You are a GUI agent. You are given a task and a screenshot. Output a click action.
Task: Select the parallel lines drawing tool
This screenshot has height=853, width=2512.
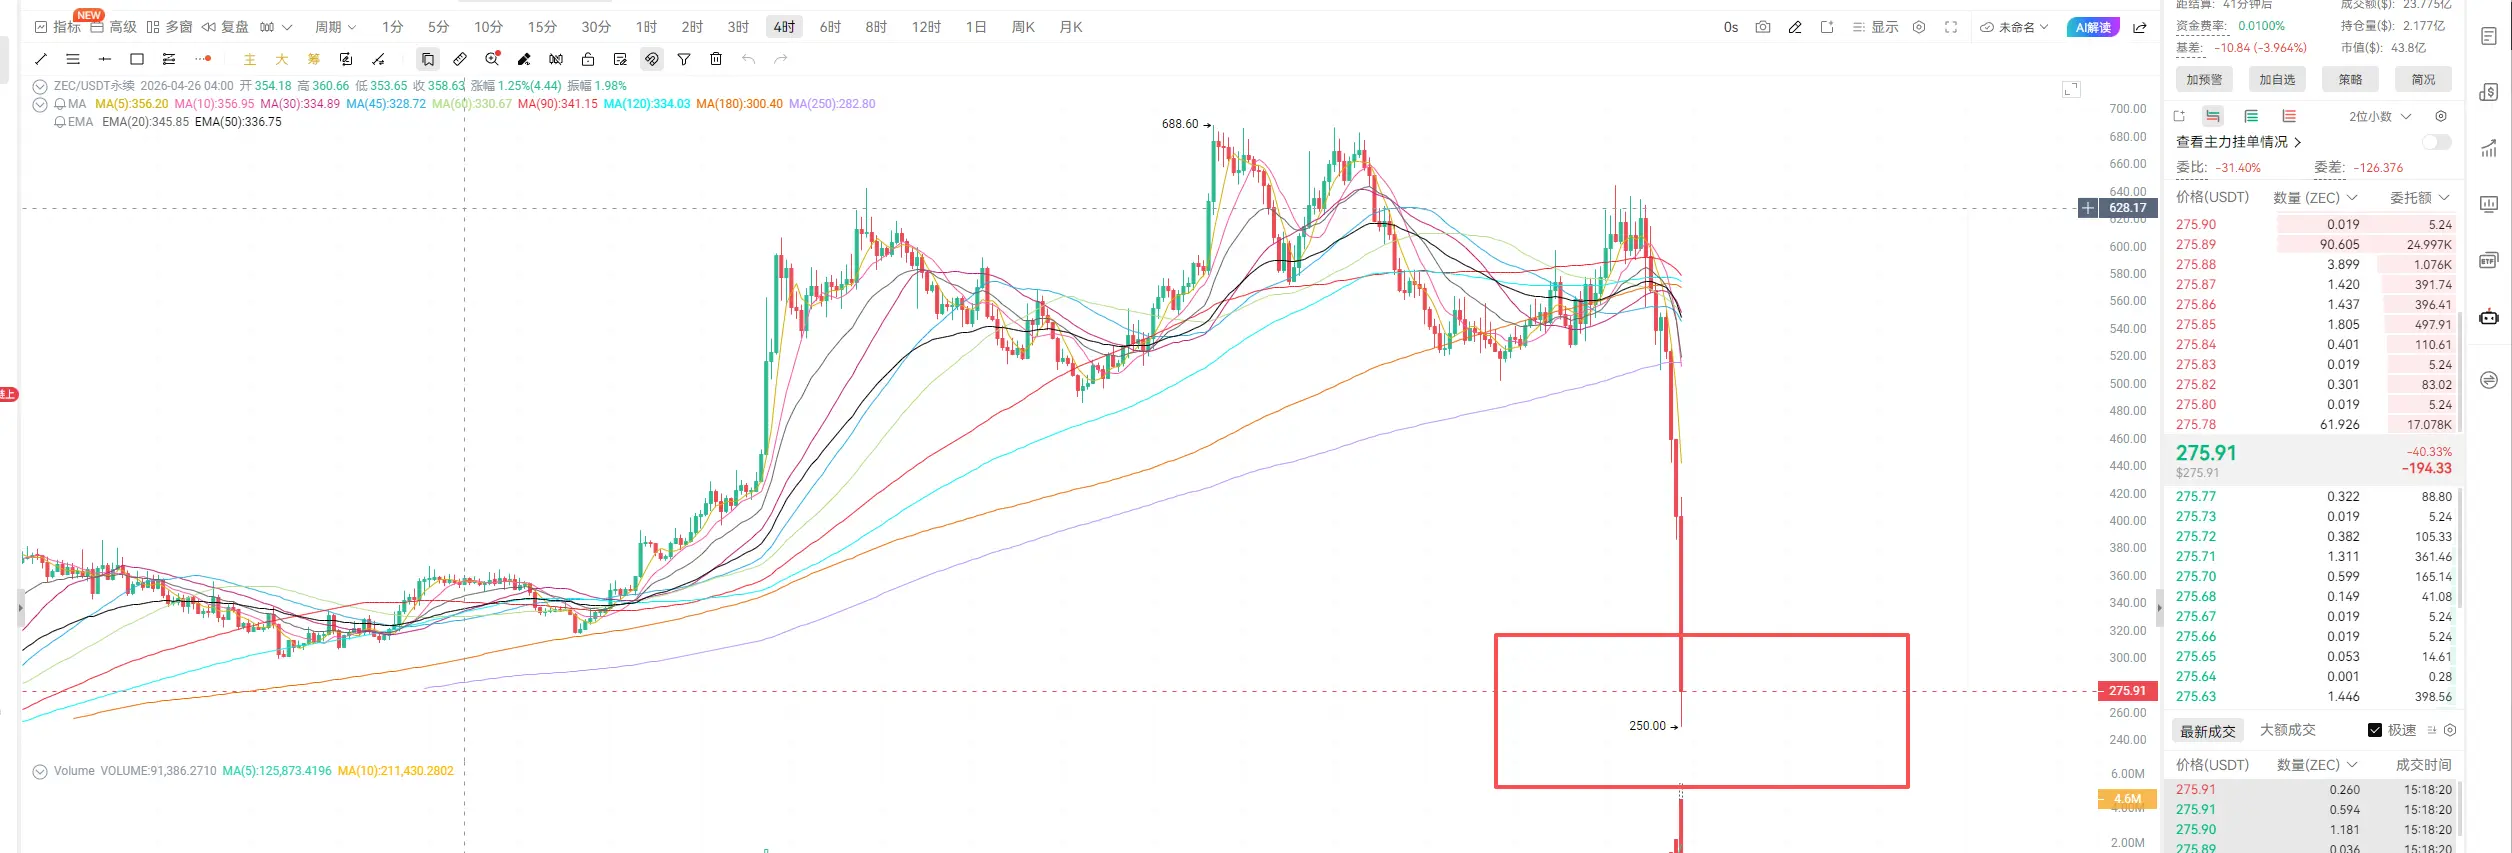point(73,59)
